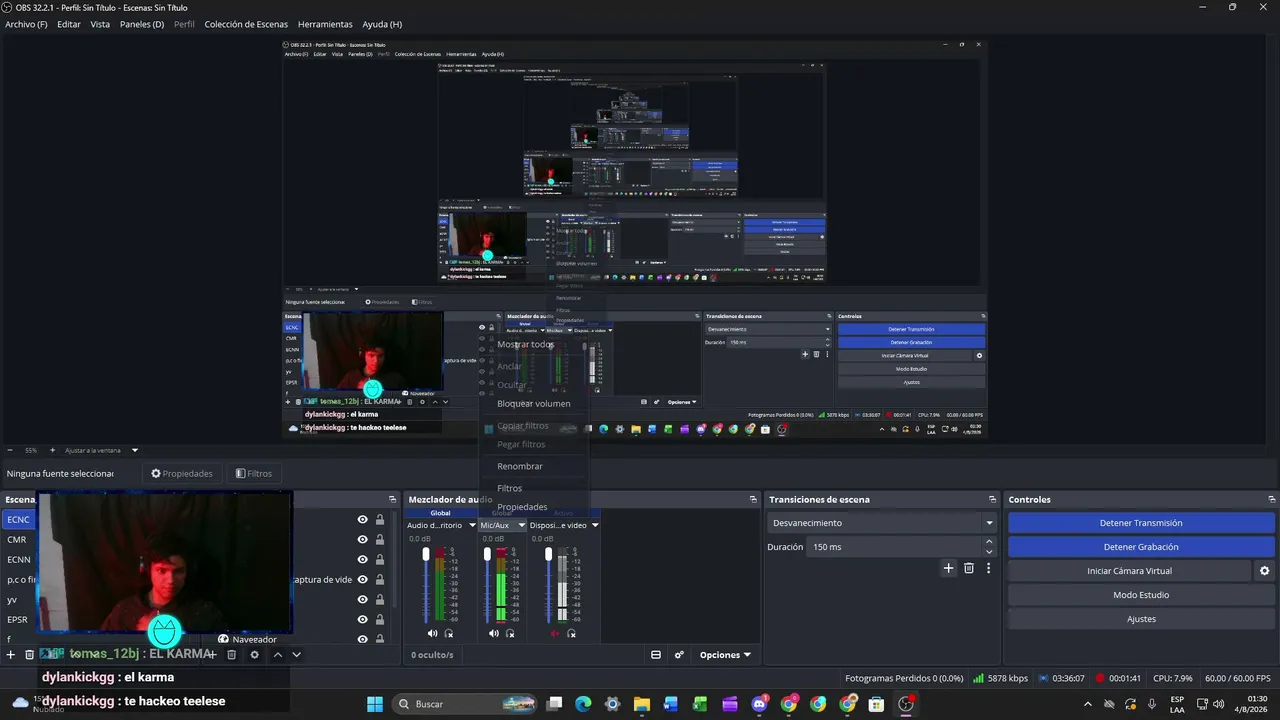Switch the audio mixer layout icon
The width and height of the screenshot is (1280, 720).
click(x=656, y=655)
